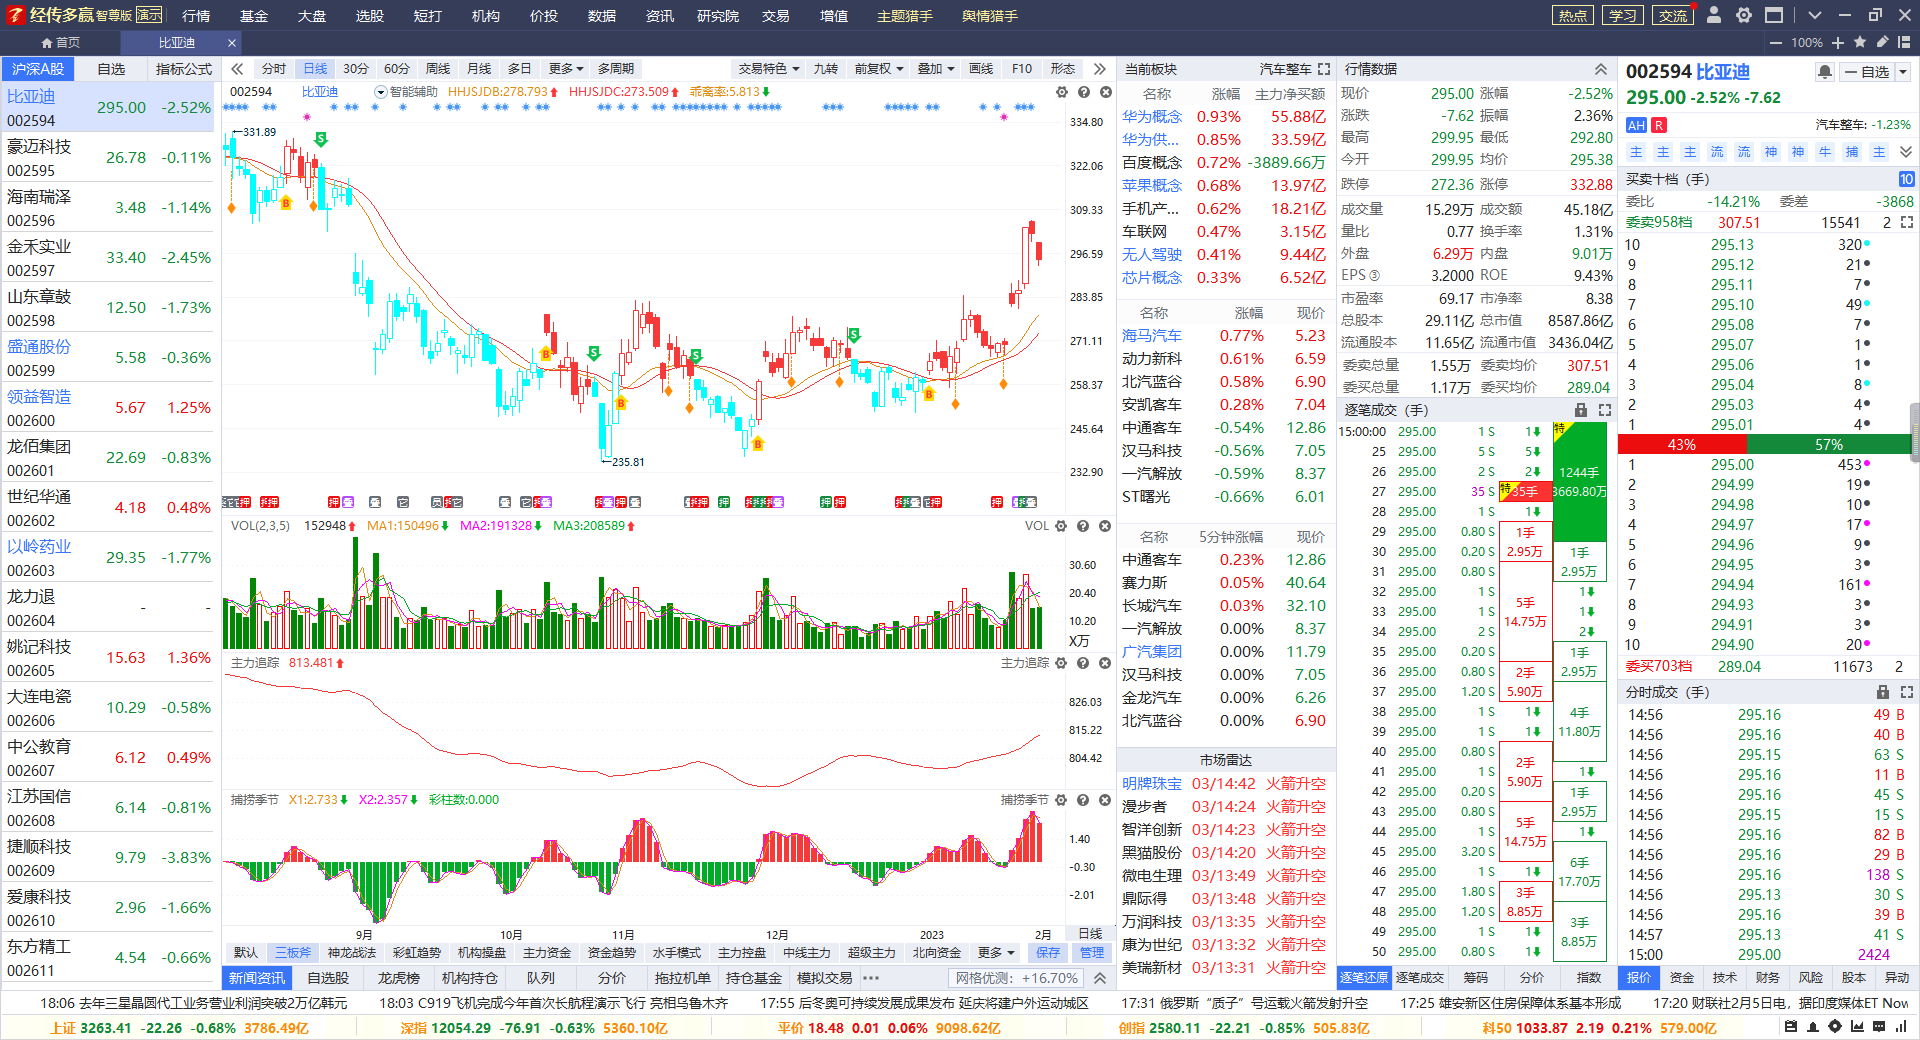Open the 更多 indicator templates dropdown

coord(997,953)
